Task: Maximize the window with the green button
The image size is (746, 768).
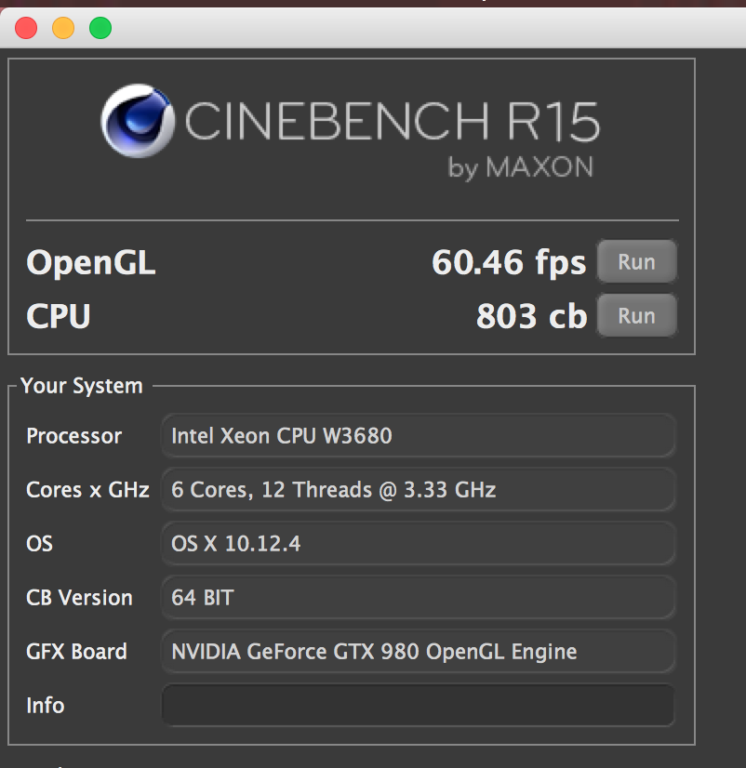Action: coord(100,28)
